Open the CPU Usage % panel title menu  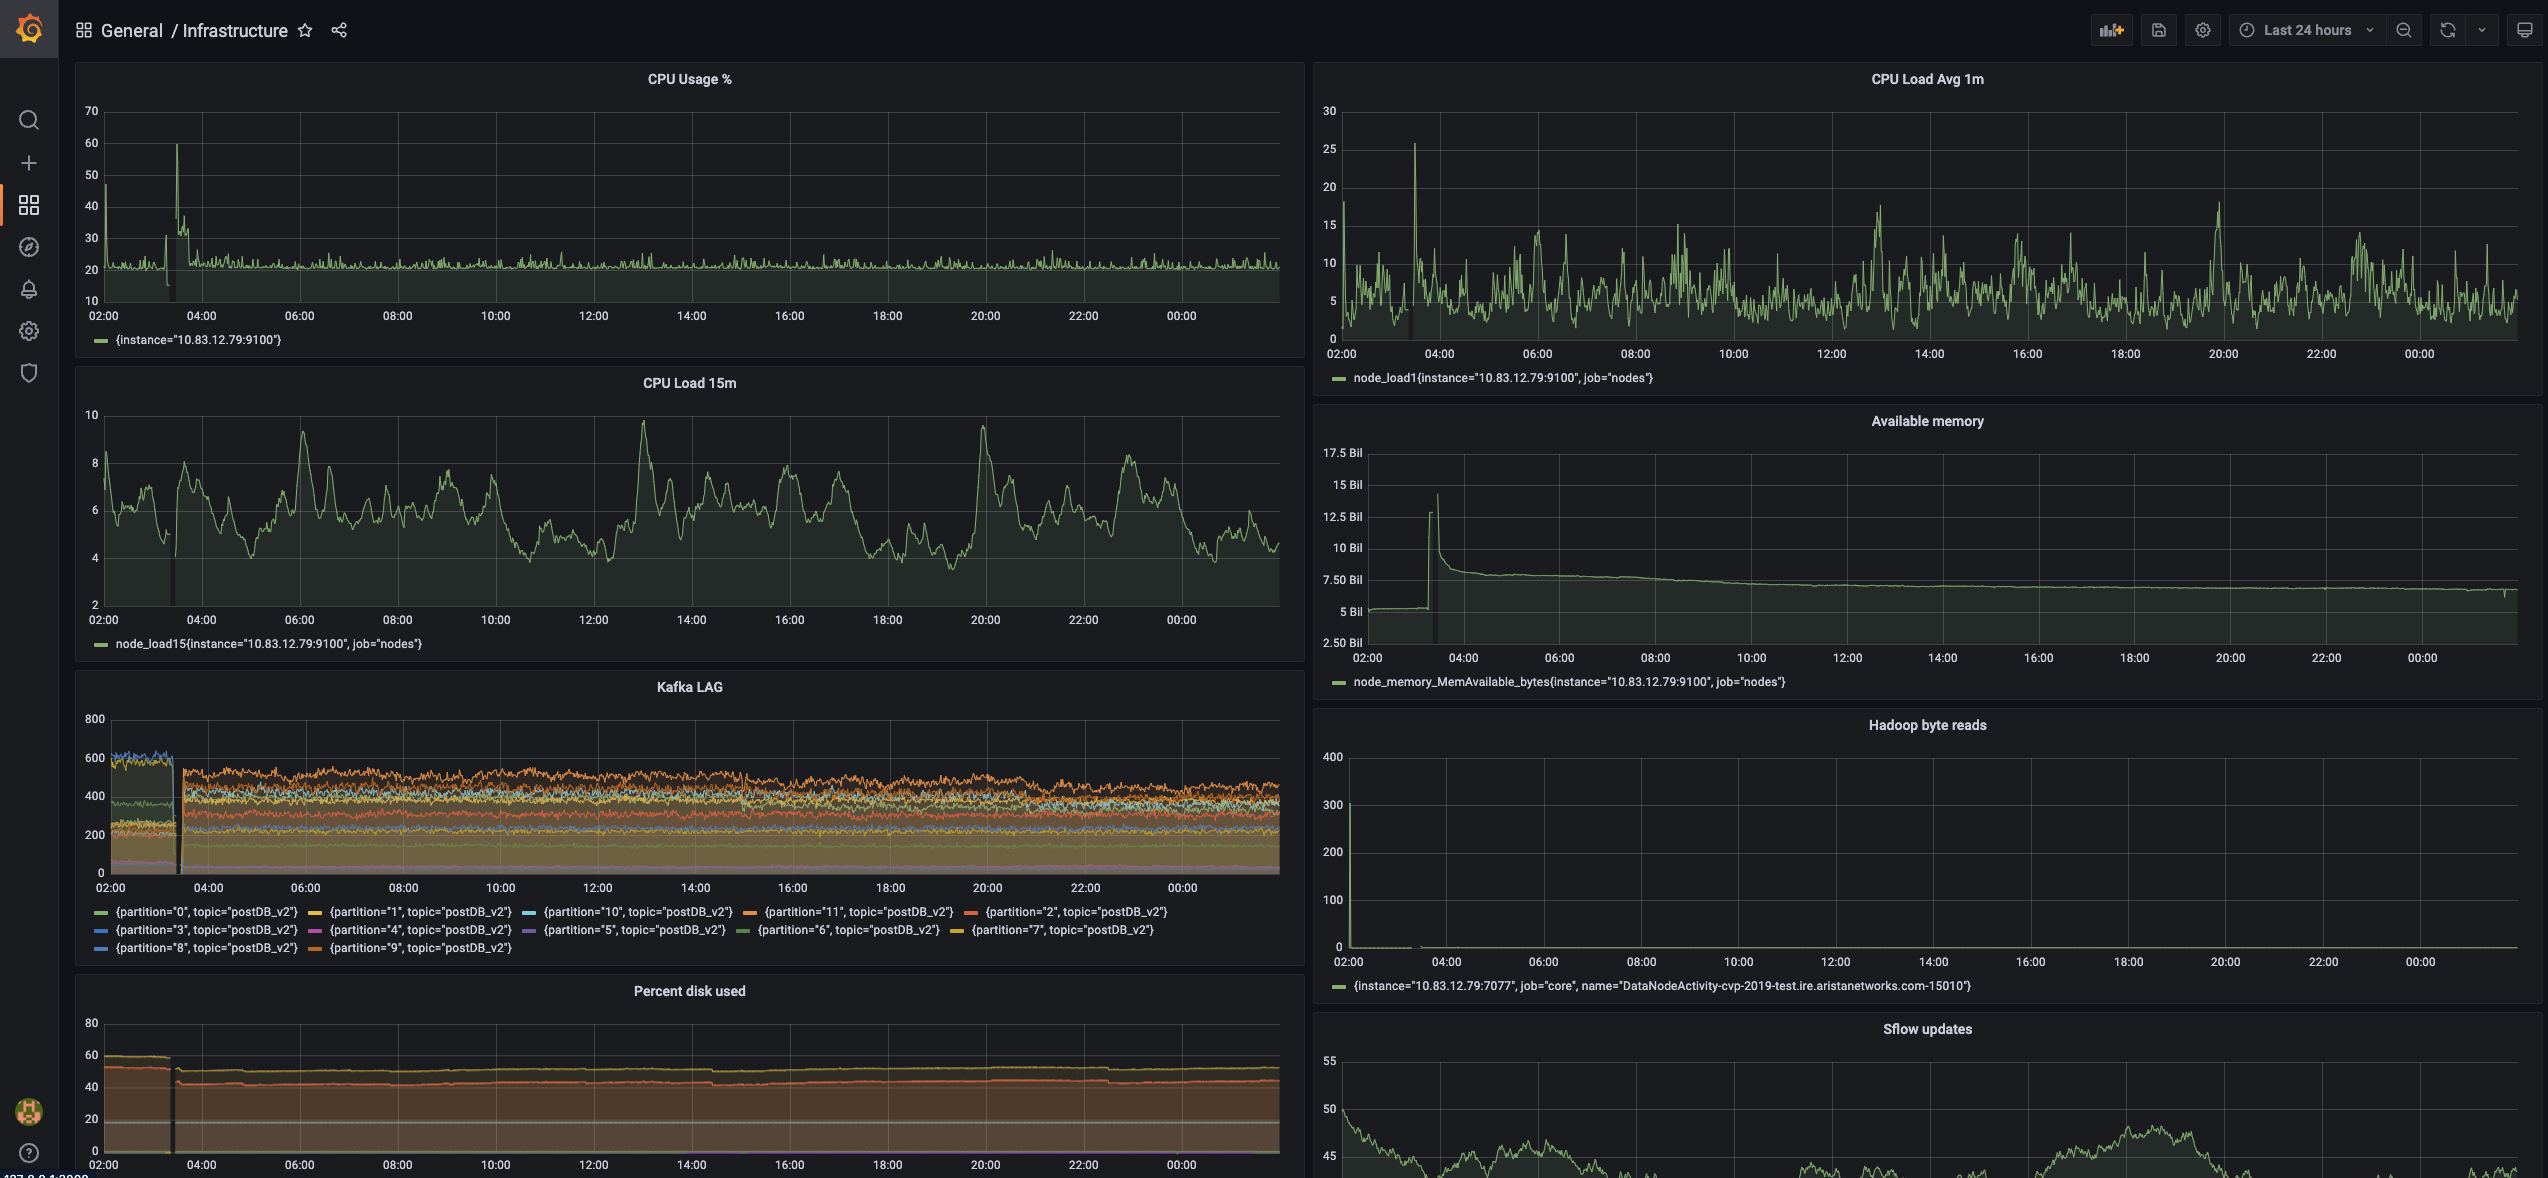click(x=689, y=79)
